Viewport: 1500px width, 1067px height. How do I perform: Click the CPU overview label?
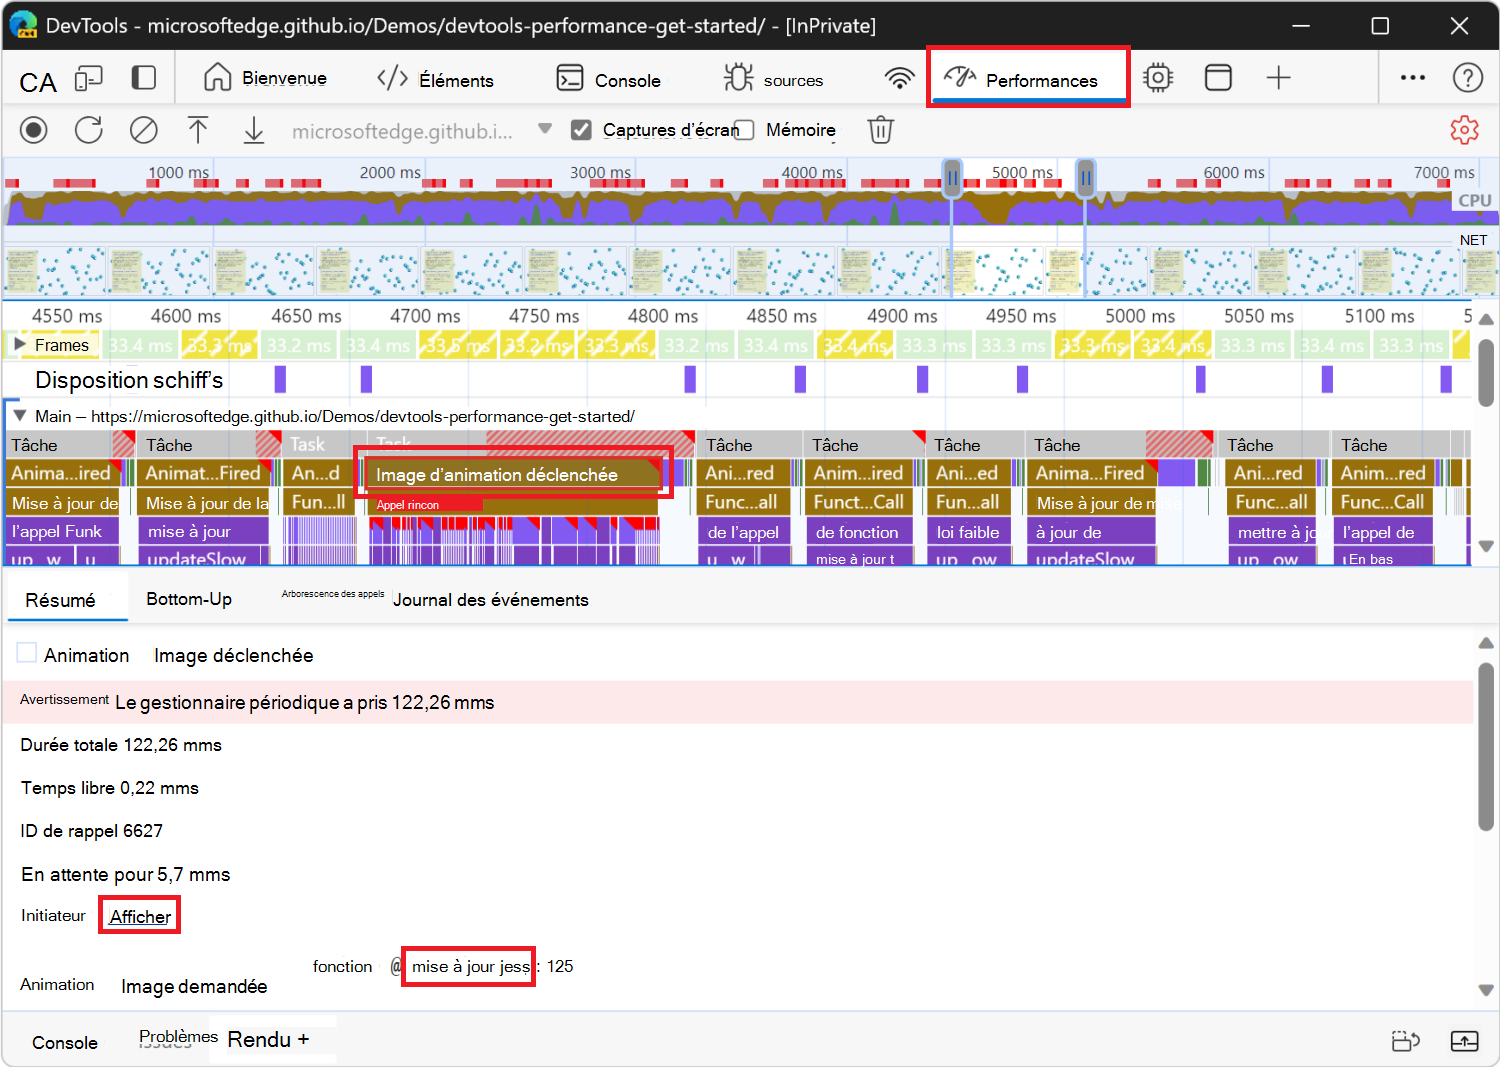point(1474,200)
